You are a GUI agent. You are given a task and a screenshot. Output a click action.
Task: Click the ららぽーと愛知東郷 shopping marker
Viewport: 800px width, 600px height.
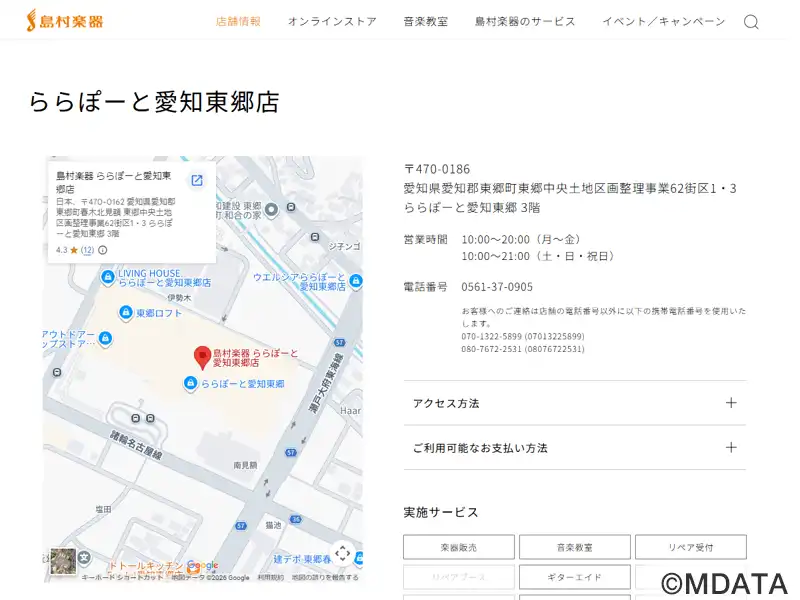tap(190, 383)
